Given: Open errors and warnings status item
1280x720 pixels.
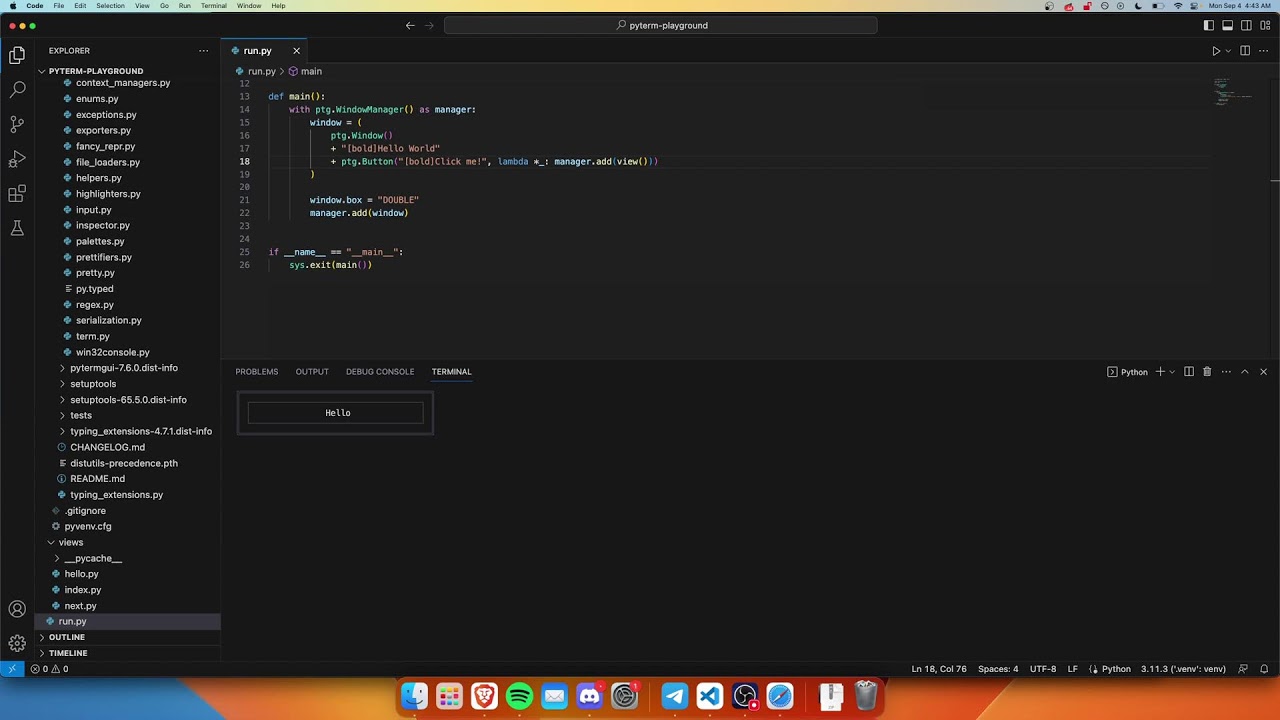Looking at the screenshot, I should [x=50, y=669].
